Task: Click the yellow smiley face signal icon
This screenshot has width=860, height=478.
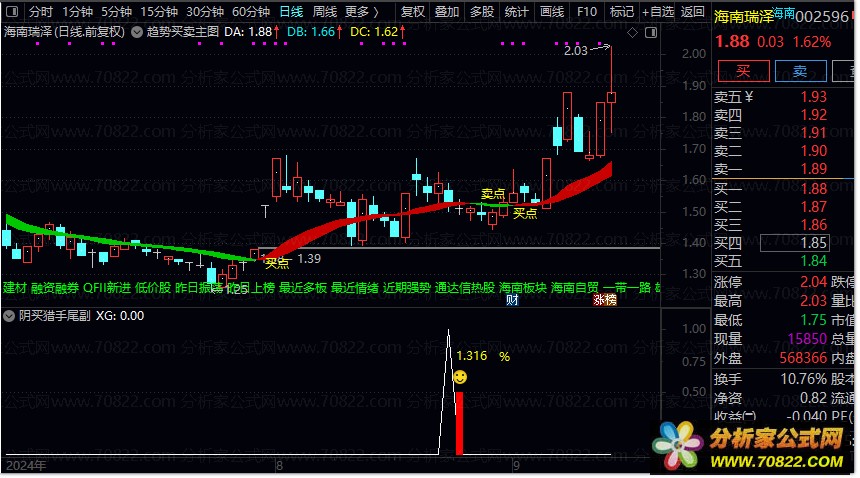Action: point(460,377)
